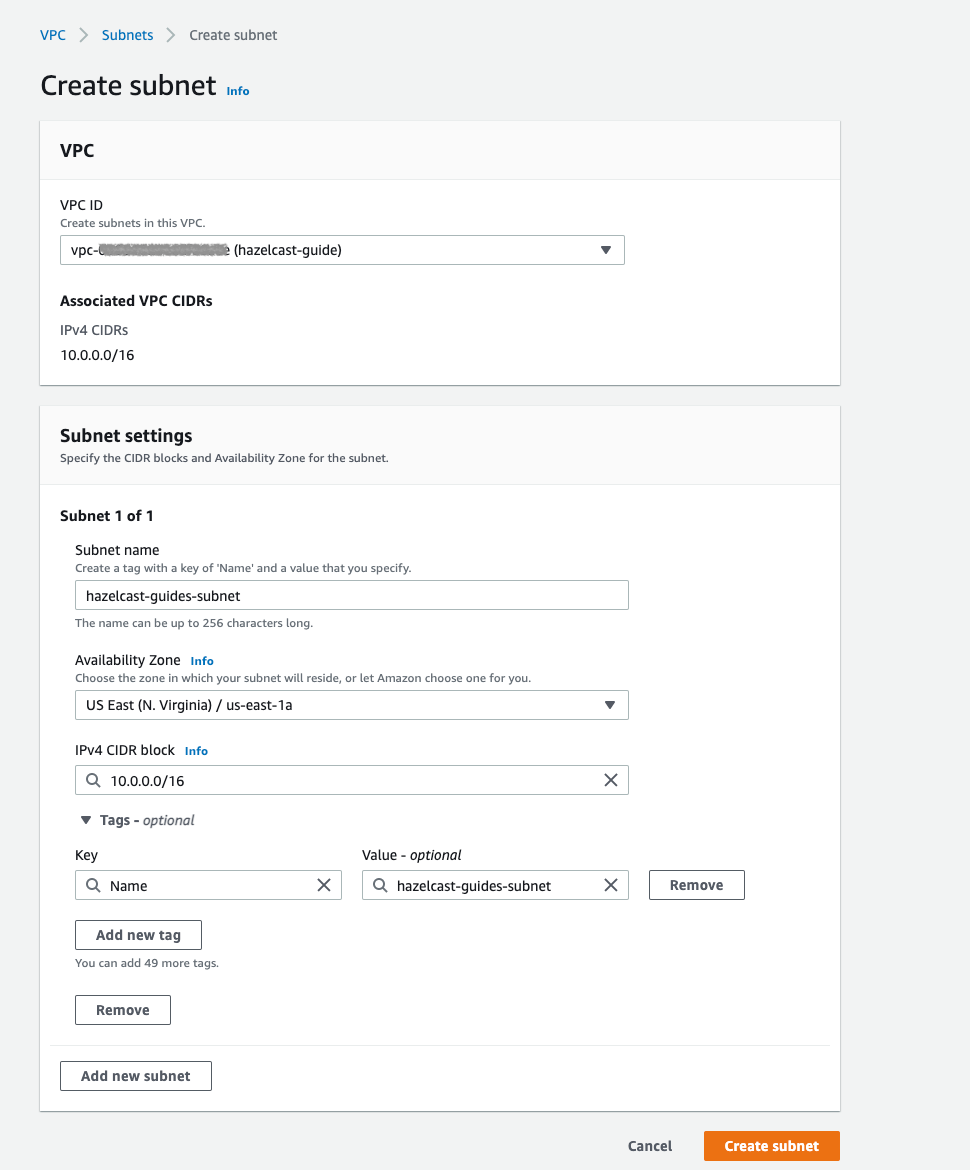Navigate to Subnets breadcrumb
This screenshot has width=970, height=1170.
tap(128, 35)
